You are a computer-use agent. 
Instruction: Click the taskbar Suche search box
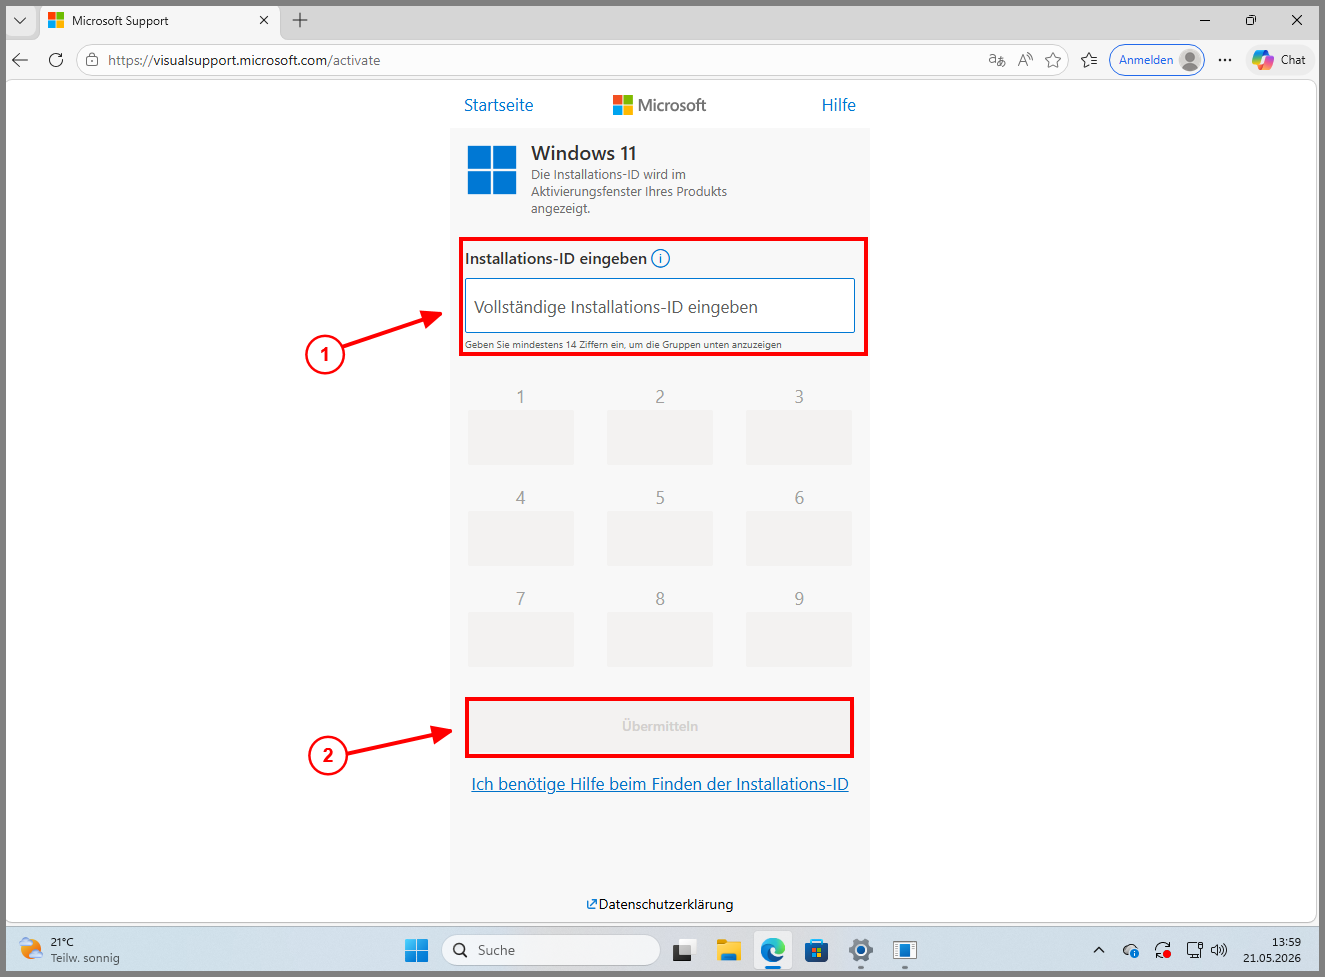tap(551, 950)
